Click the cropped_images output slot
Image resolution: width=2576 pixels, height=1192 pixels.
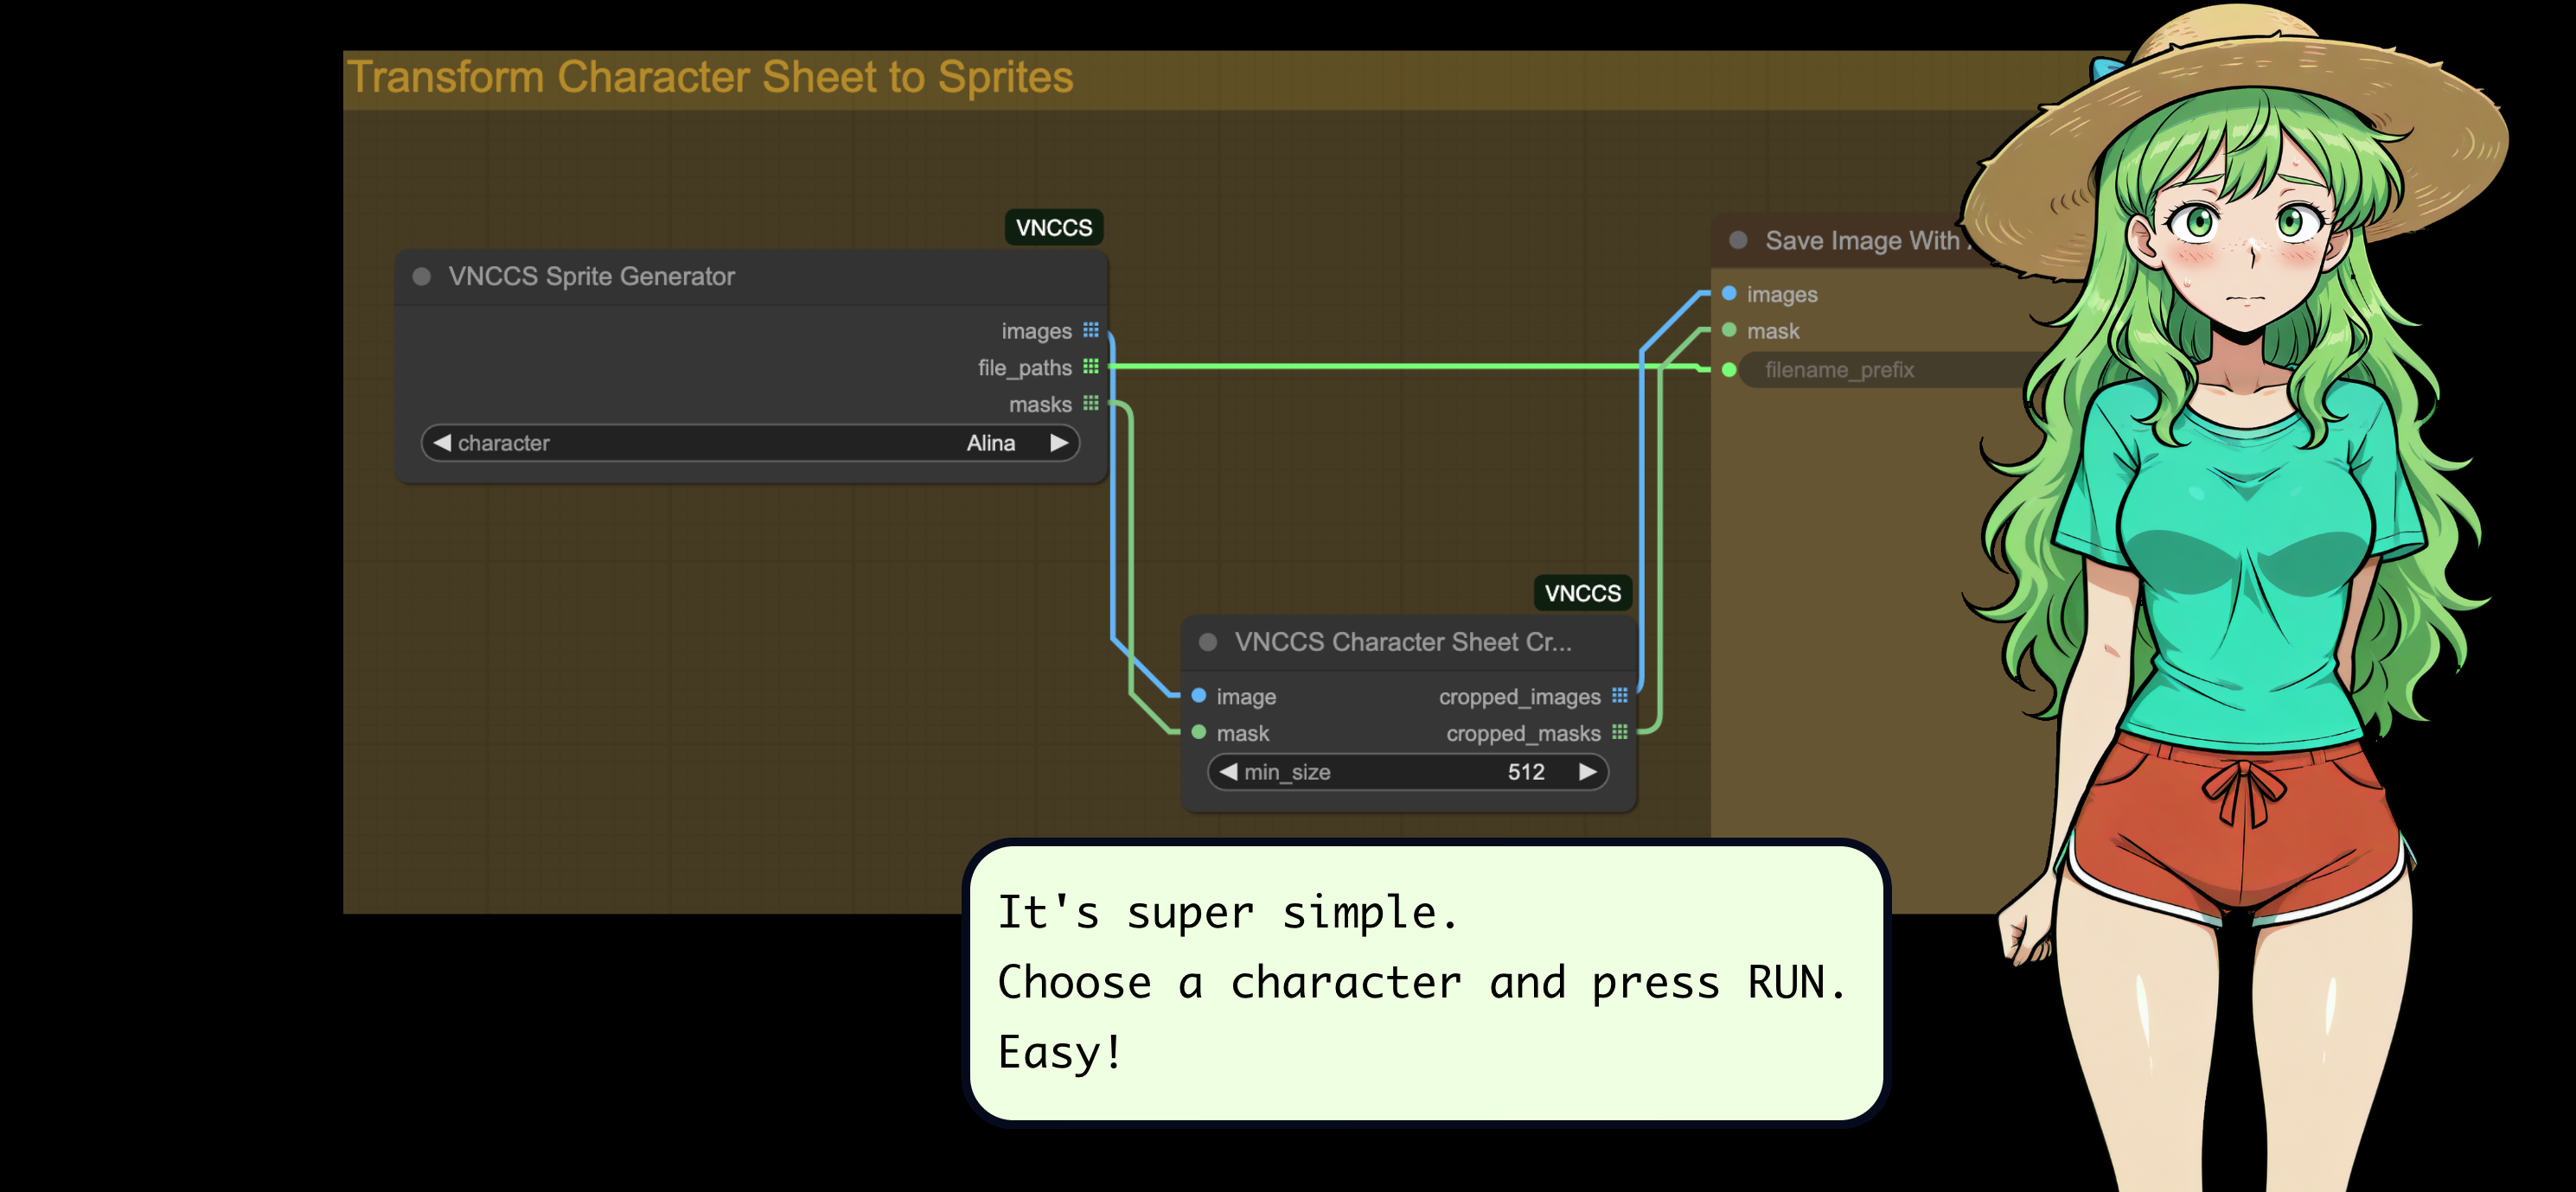pos(1619,696)
